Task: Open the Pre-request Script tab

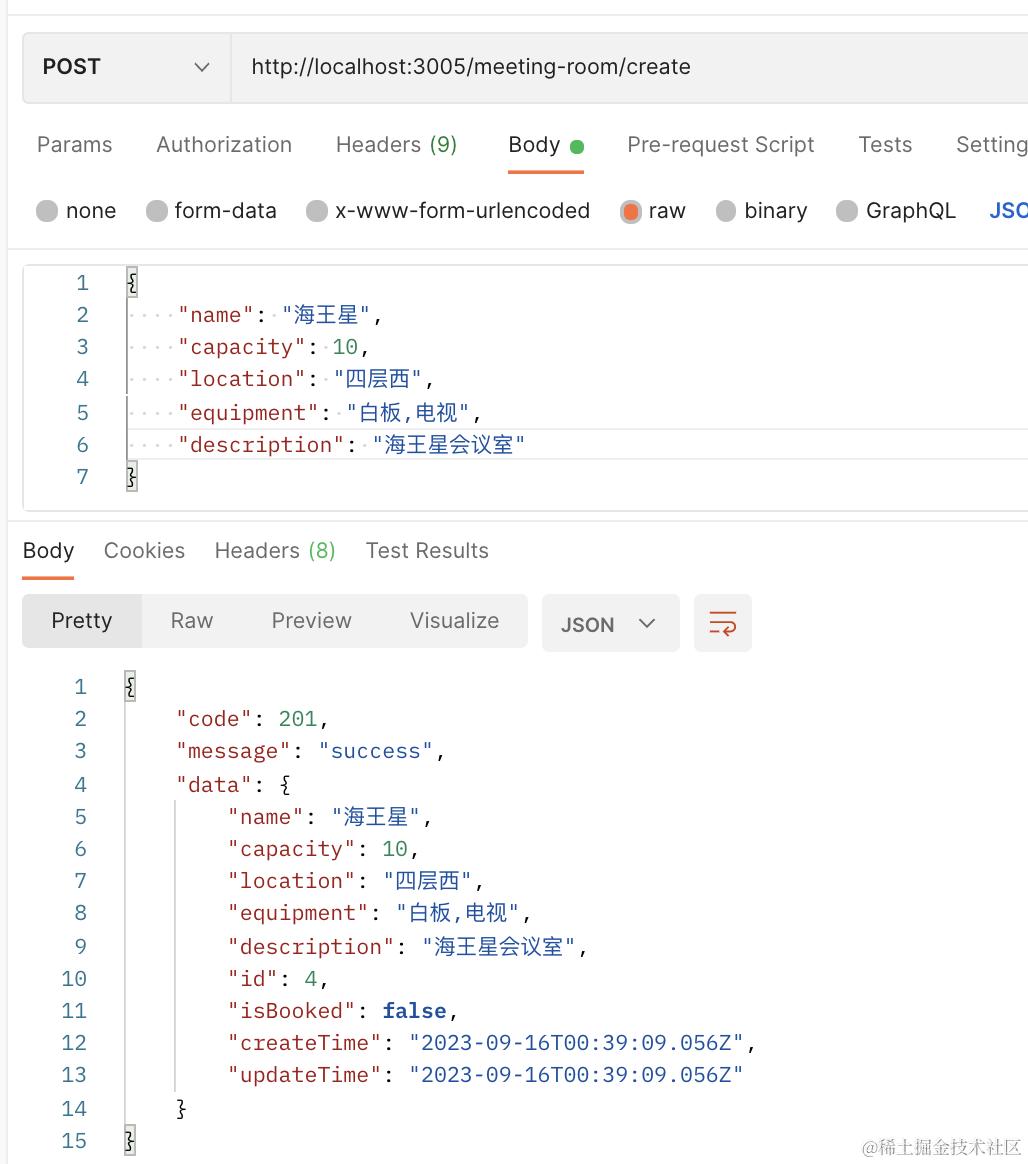Action: (720, 145)
